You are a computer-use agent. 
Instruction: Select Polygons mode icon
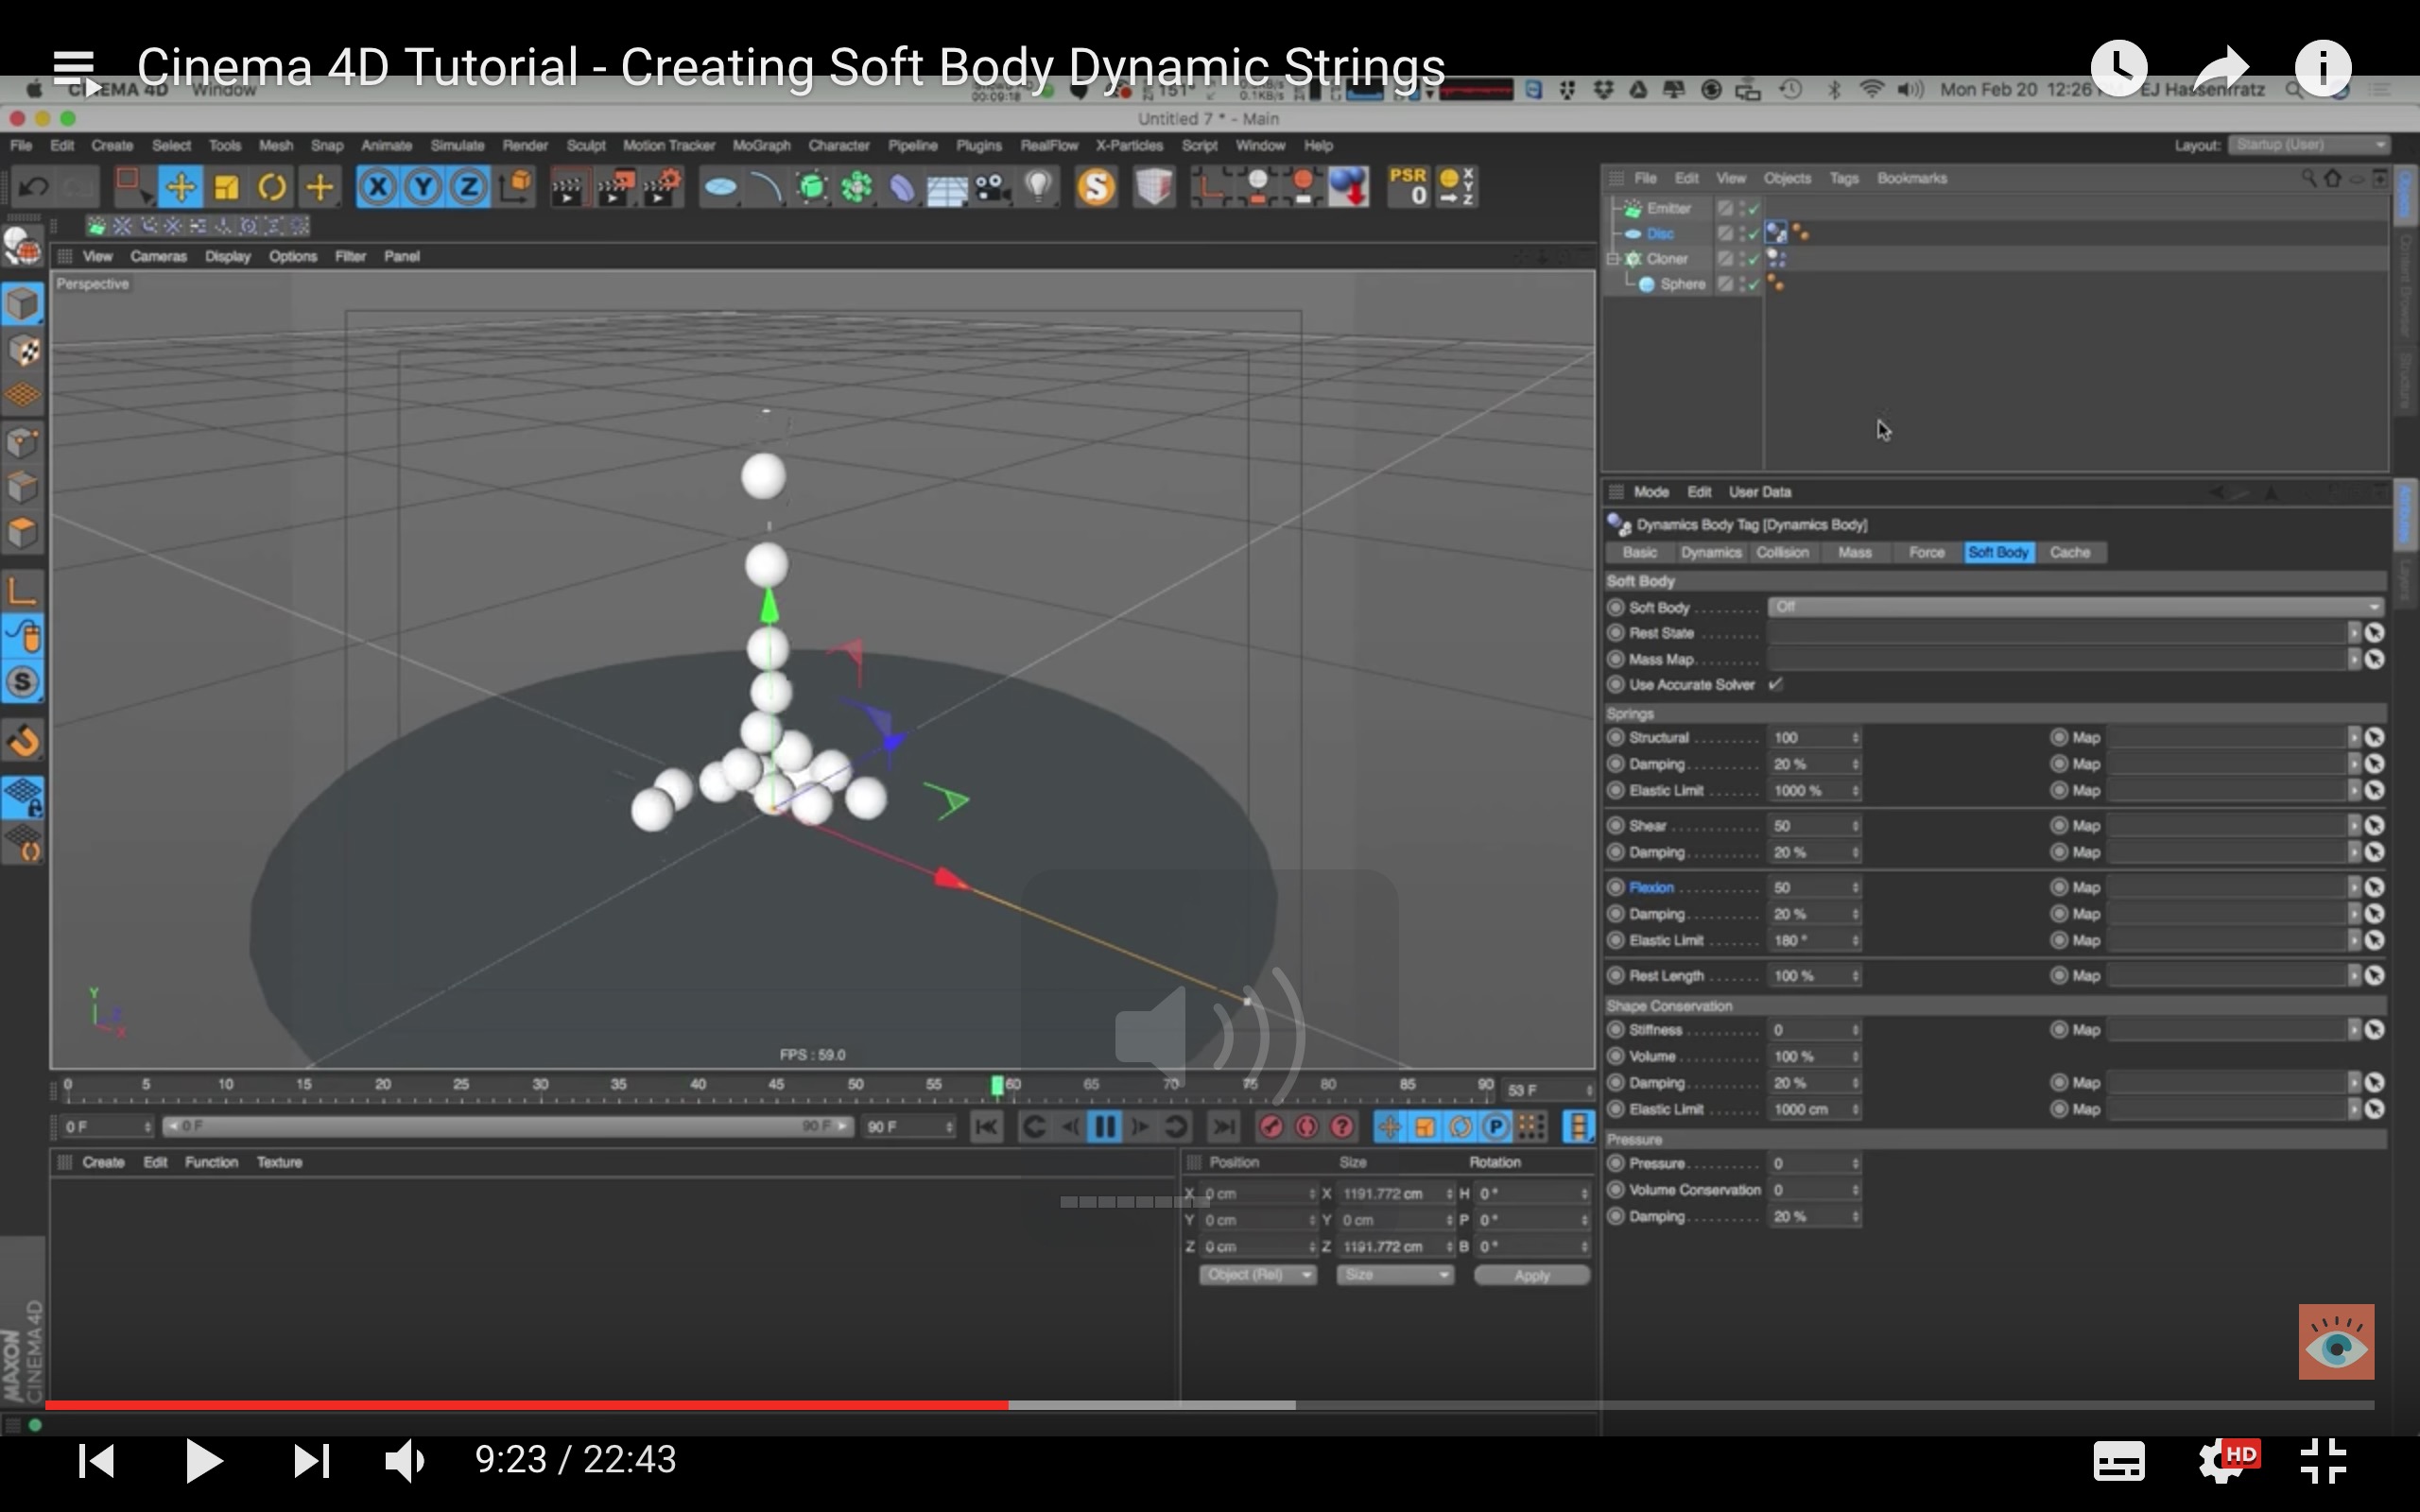coord(23,533)
